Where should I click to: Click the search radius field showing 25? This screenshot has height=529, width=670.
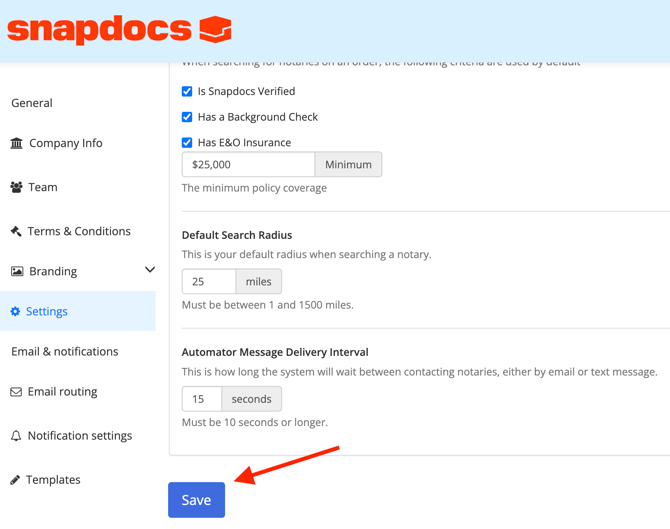[x=209, y=282]
